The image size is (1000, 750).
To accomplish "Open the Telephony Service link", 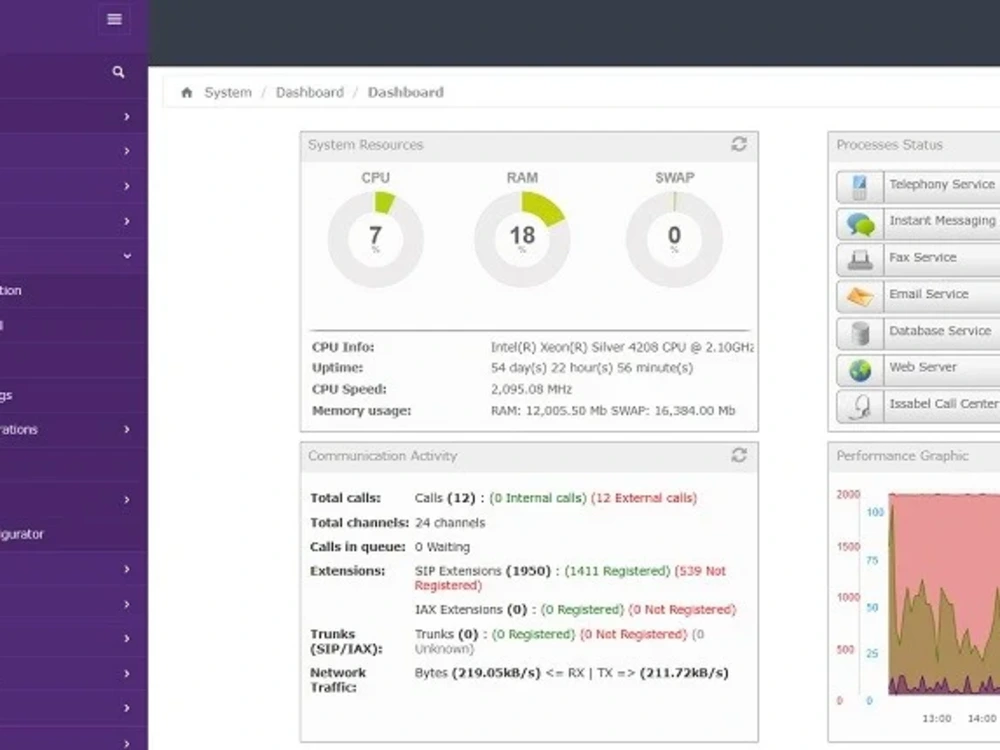I will [x=941, y=186].
